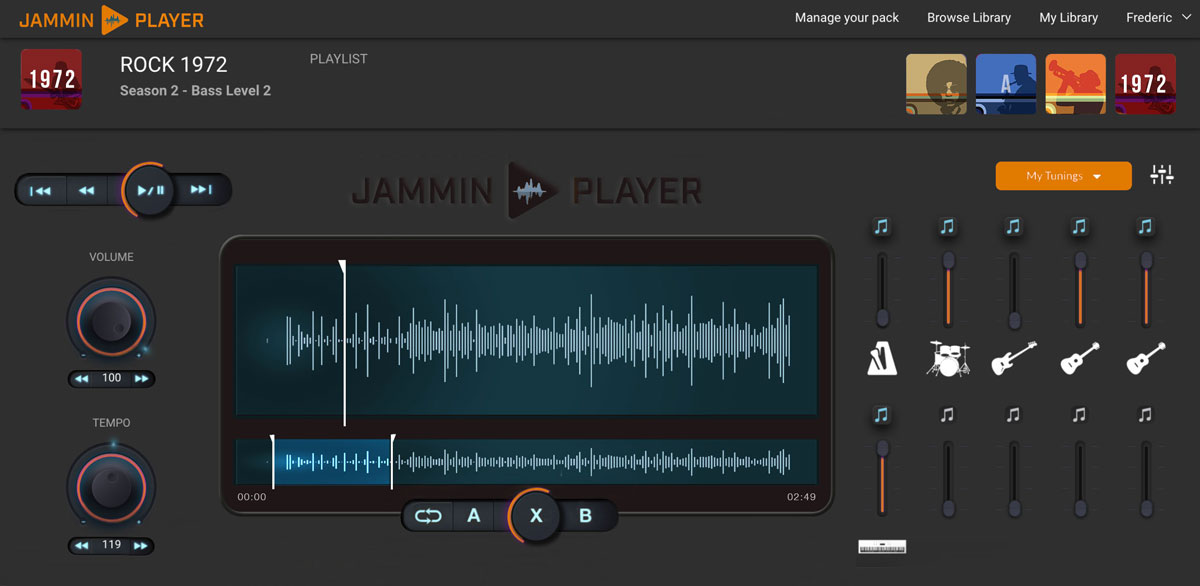1200x586 pixels.
Task: Select the orange trumpet playlist thumbnail
Action: click(x=1076, y=84)
